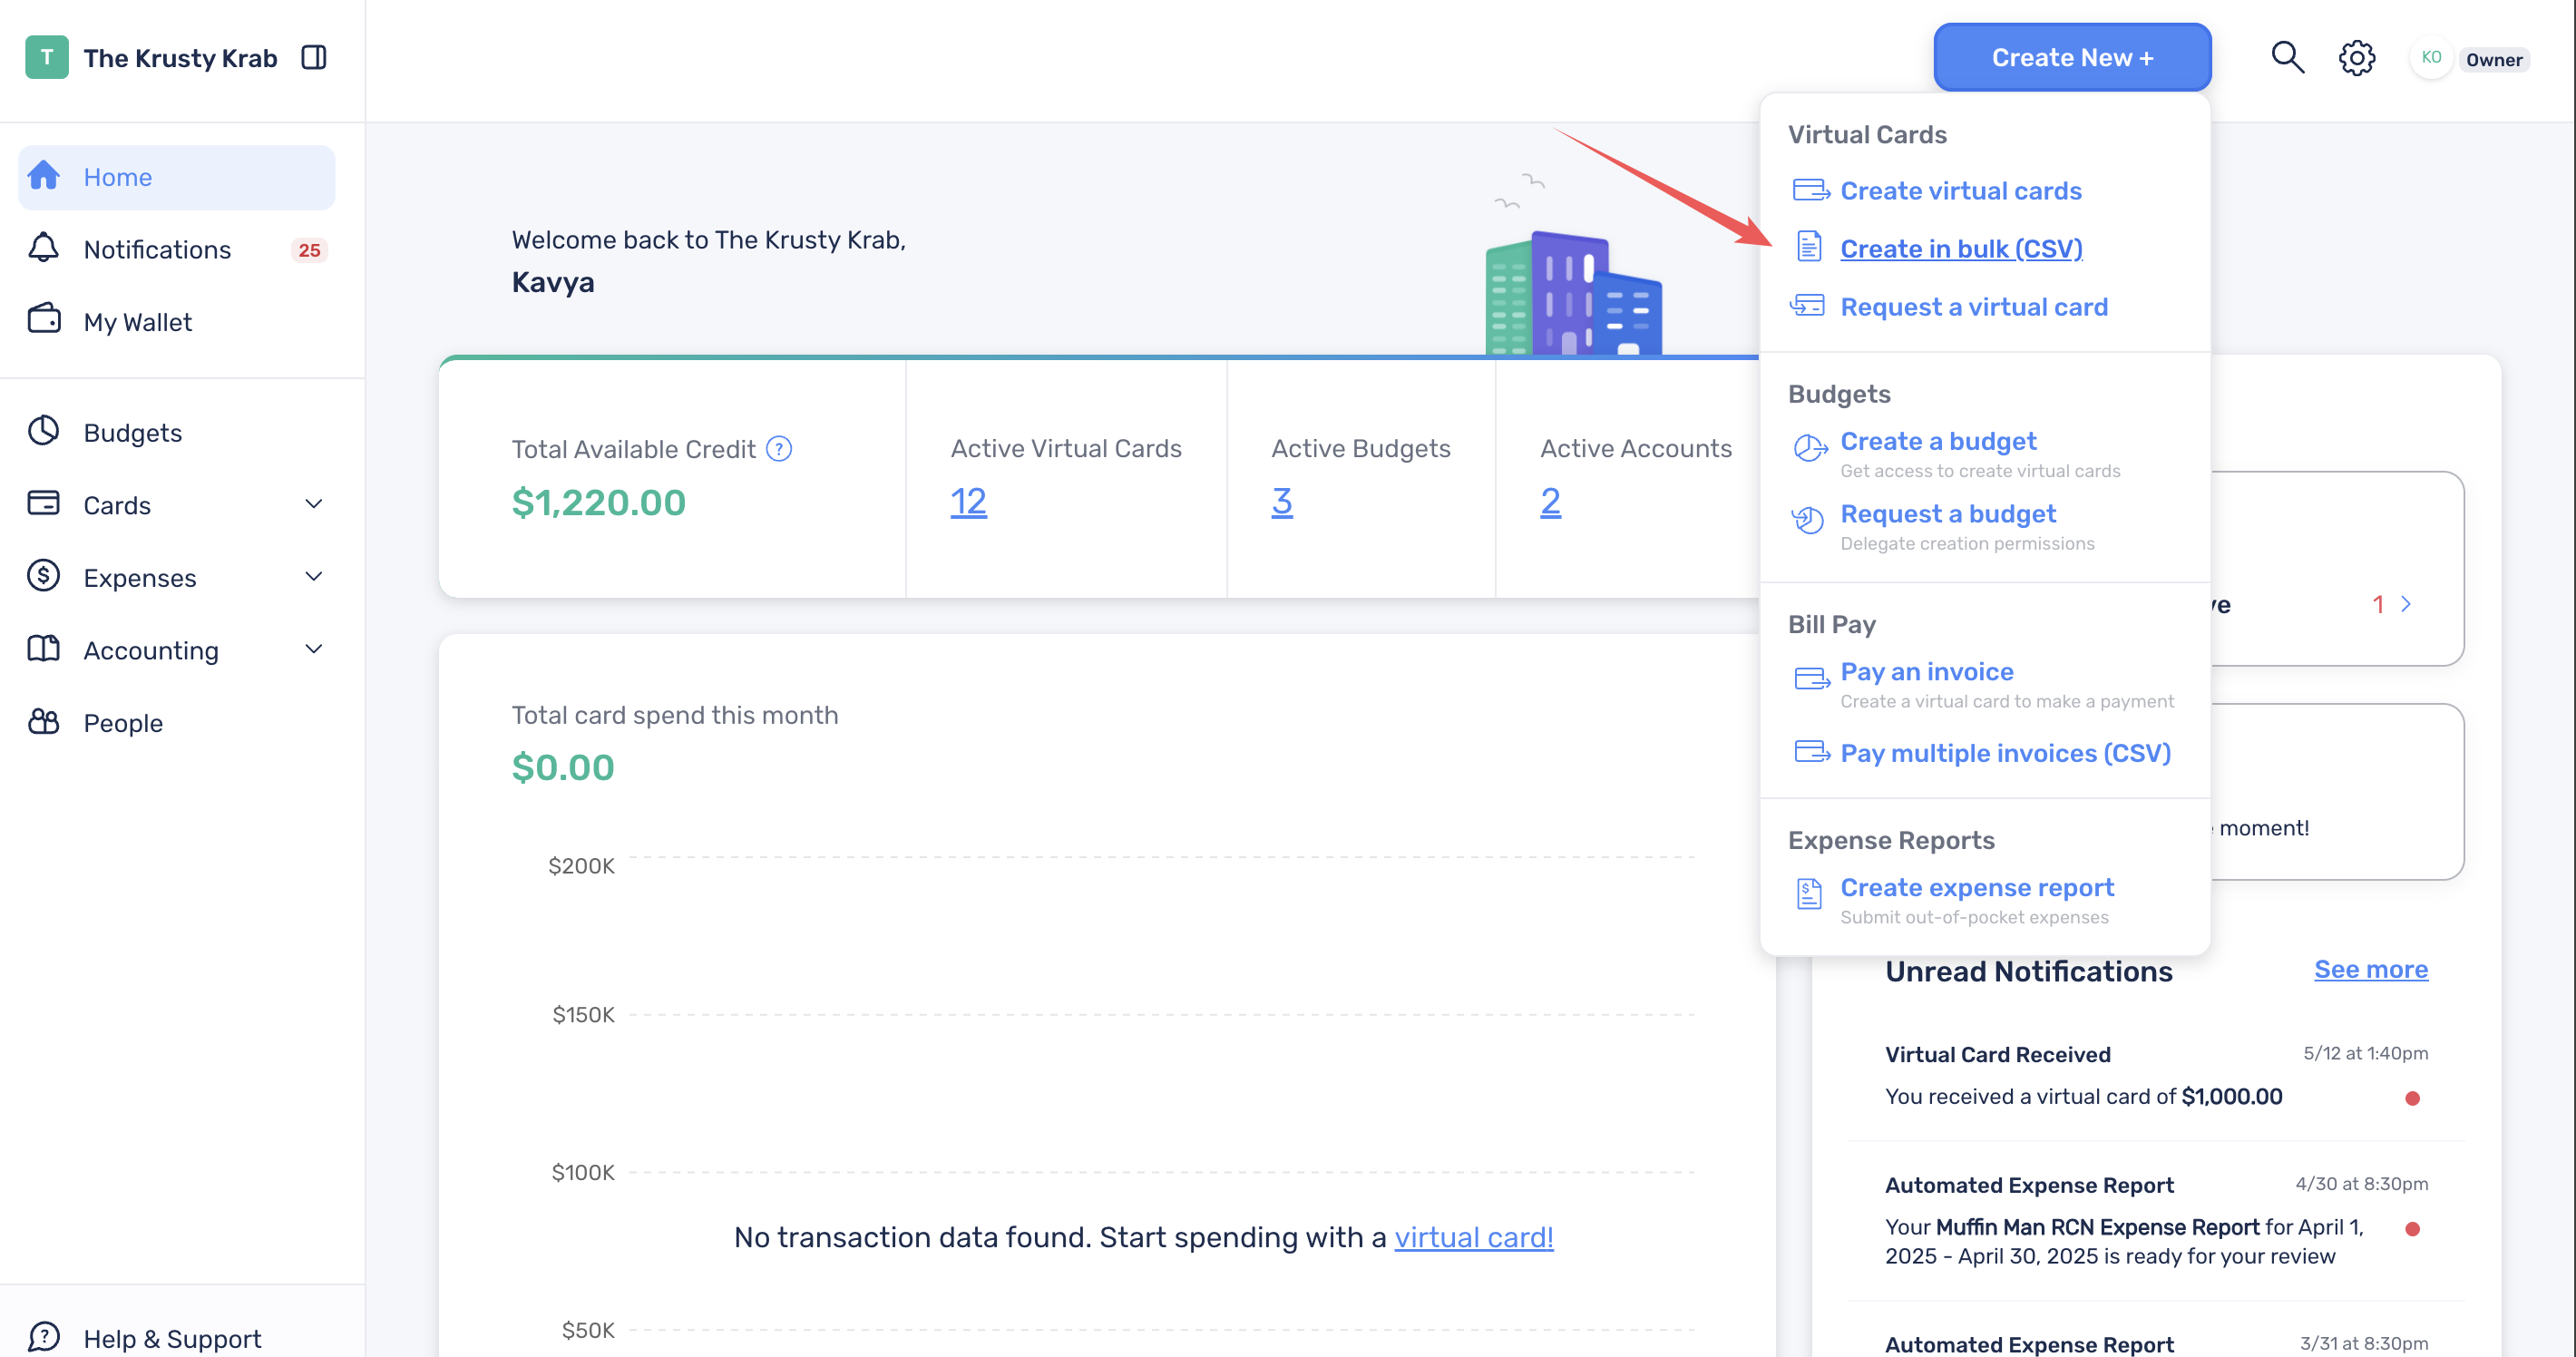Click Active Virtual Cards count 12
Viewport: 2576px width, 1357px height.
968,501
